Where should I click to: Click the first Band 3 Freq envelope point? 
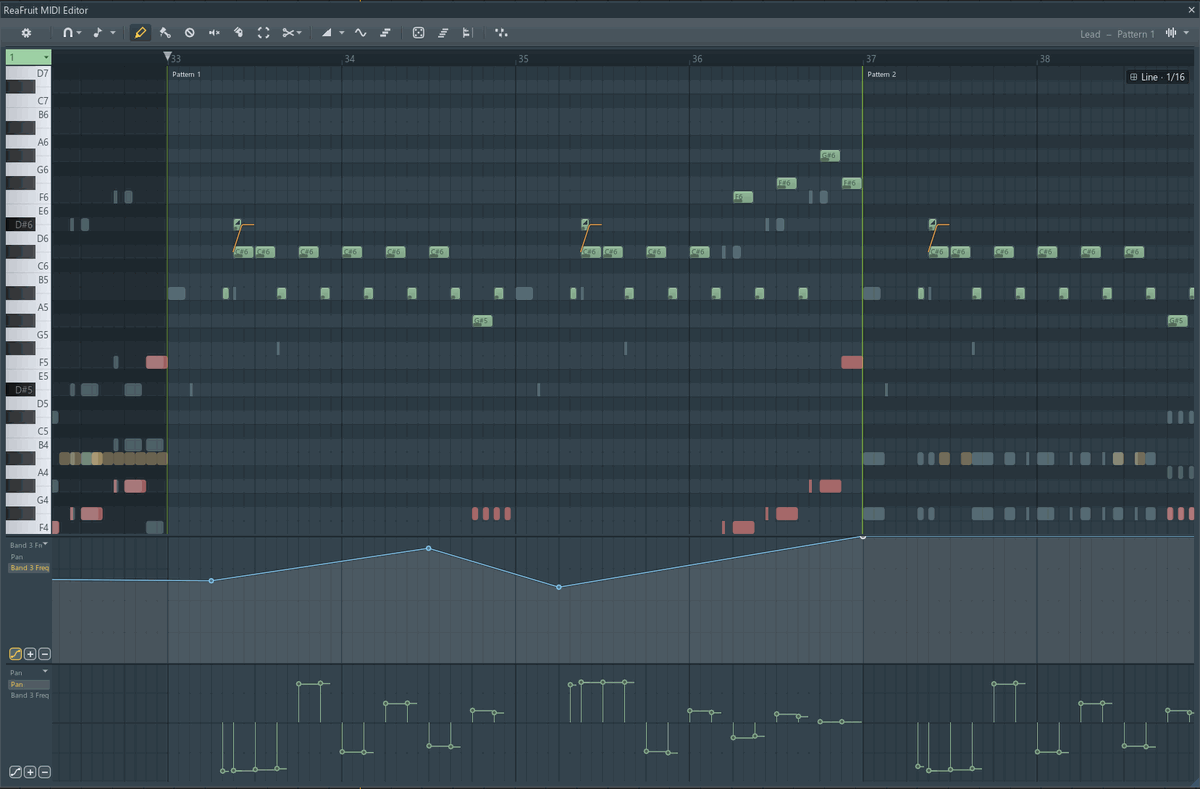click(211, 581)
